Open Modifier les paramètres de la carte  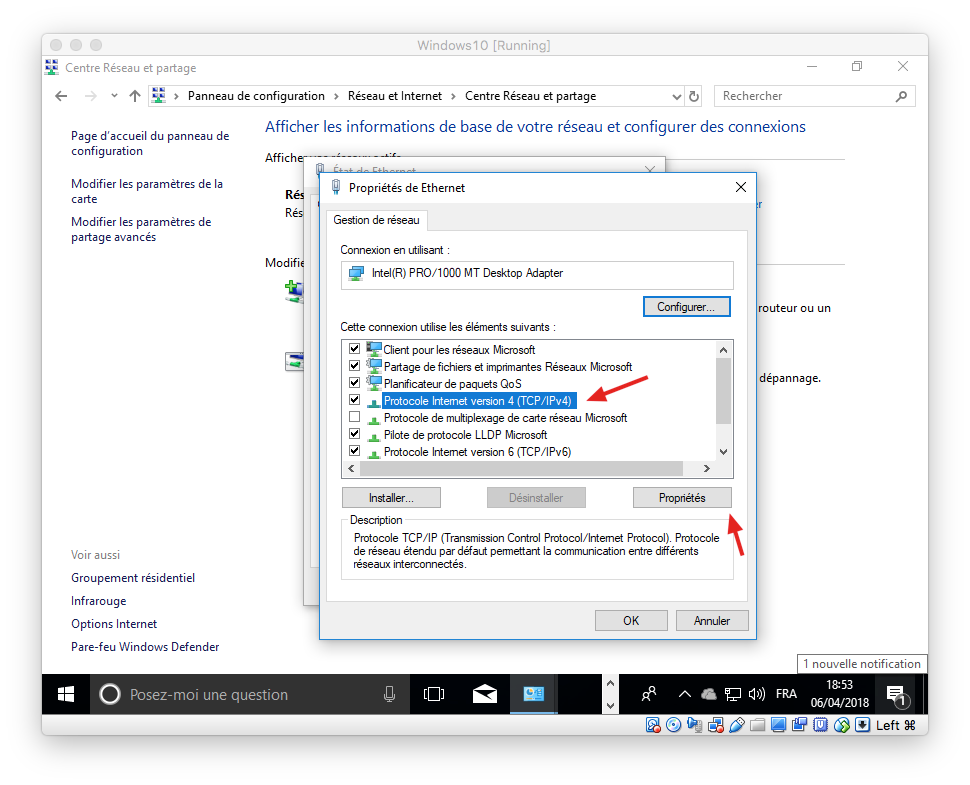[147, 191]
